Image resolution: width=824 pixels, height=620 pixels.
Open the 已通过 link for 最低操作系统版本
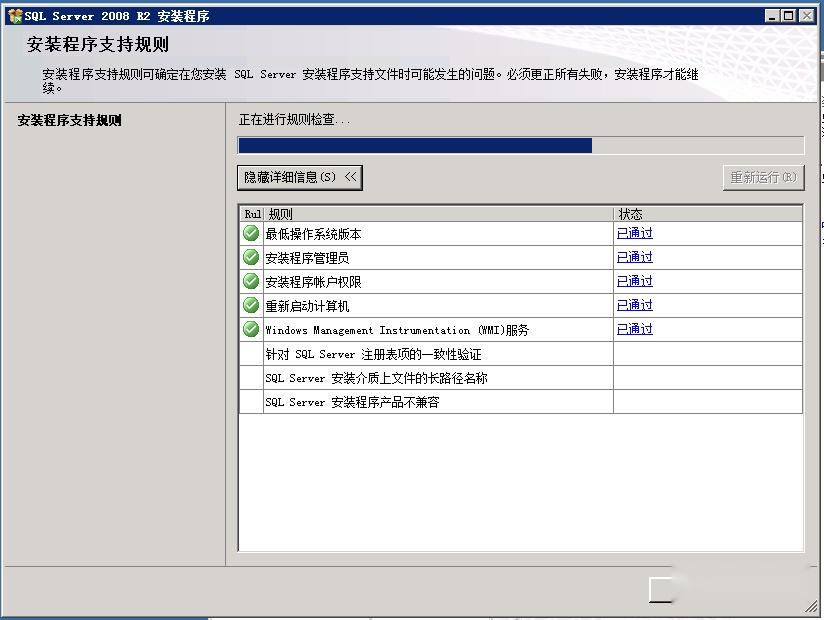click(634, 233)
